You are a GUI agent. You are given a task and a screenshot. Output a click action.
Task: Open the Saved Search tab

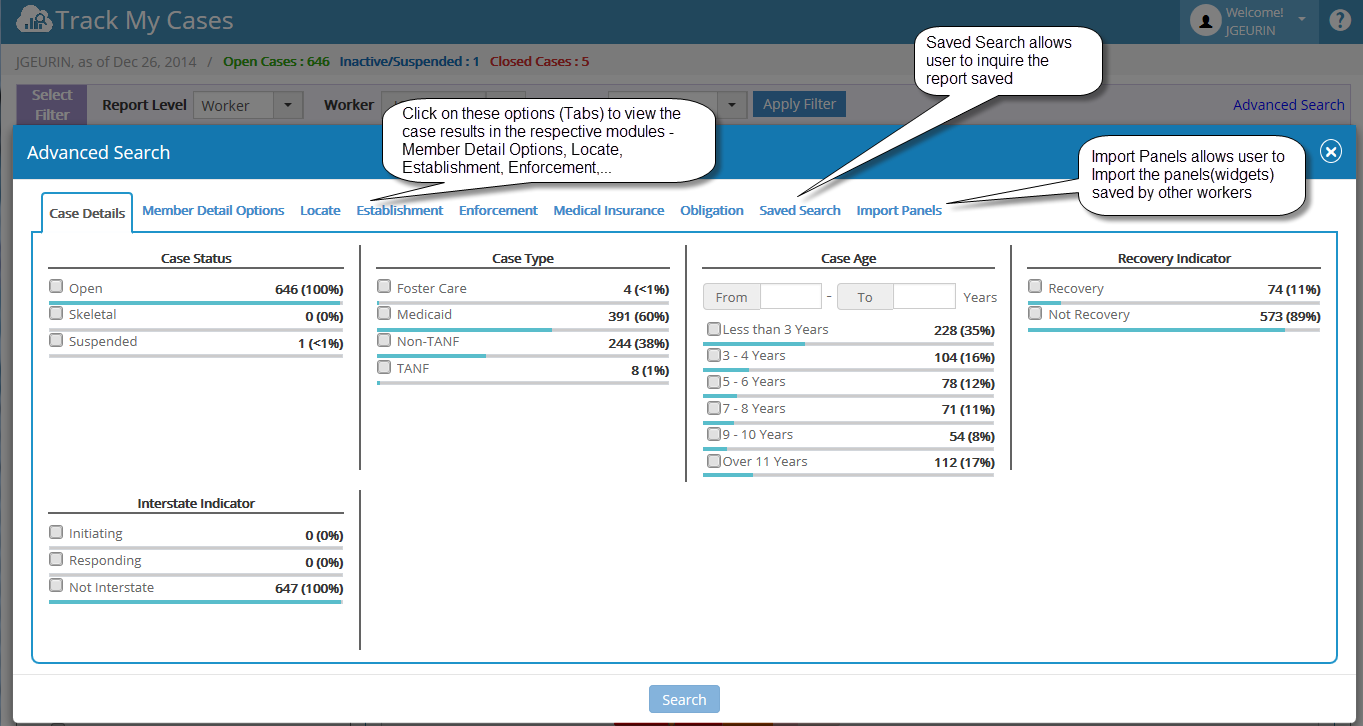coord(800,210)
